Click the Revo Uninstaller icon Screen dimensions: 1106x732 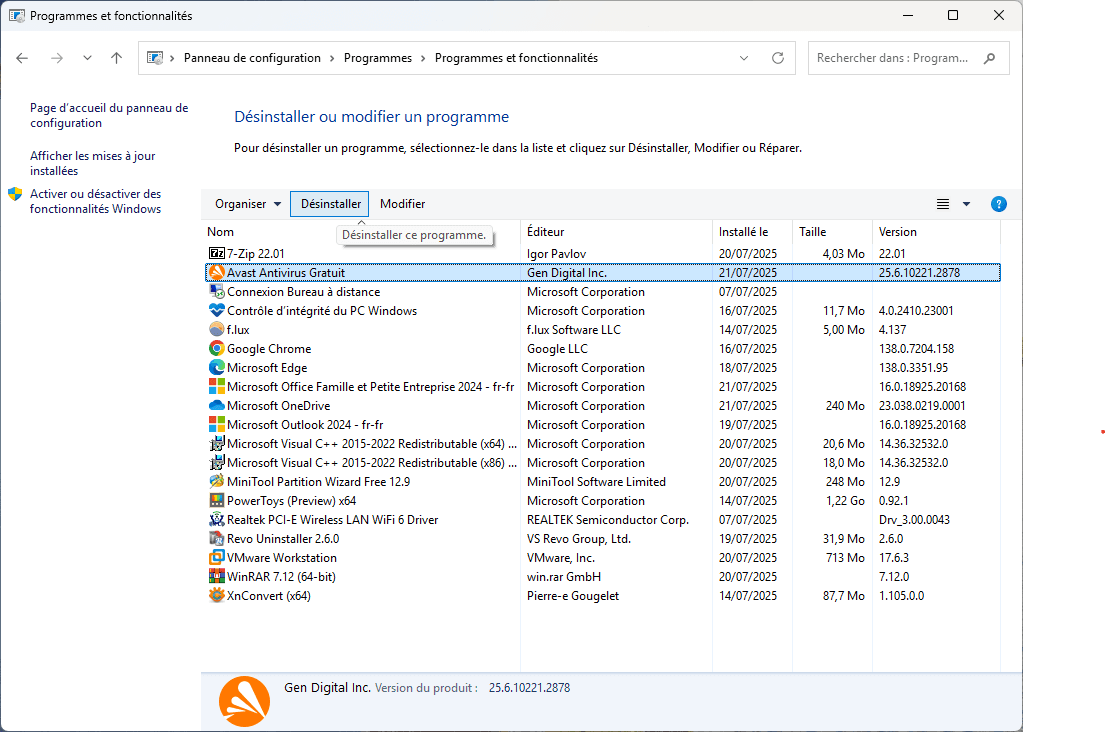pos(217,539)
